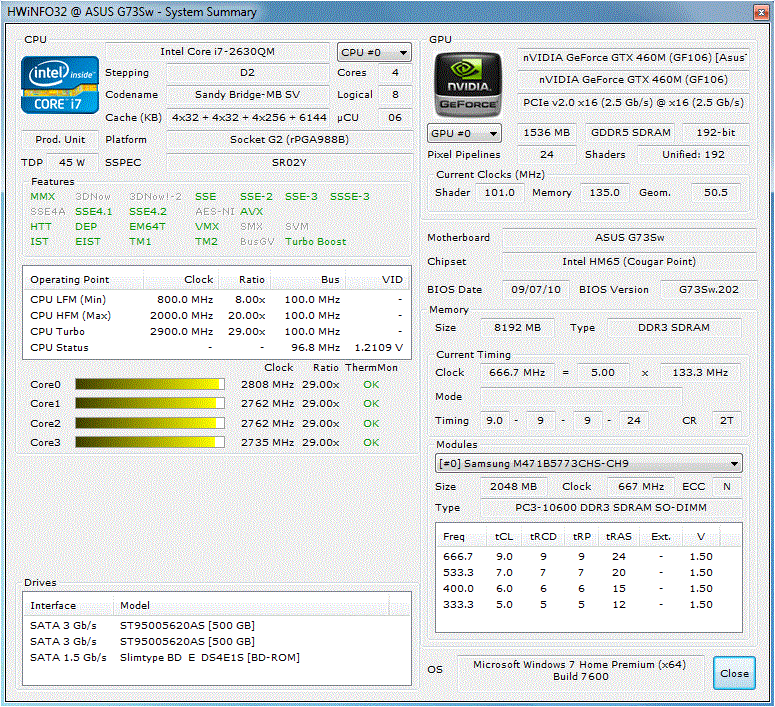The width and height of the screenshot is (775, 707).
Task: Click the Sandy Bridge-MB SV codename field
Action: tap(248, 94)
